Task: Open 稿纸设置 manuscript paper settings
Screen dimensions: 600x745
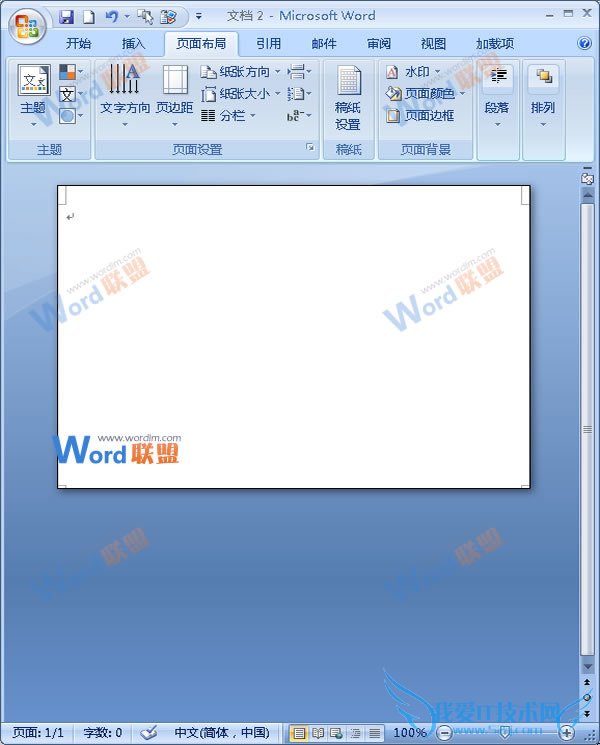Action: click(348, 98)
